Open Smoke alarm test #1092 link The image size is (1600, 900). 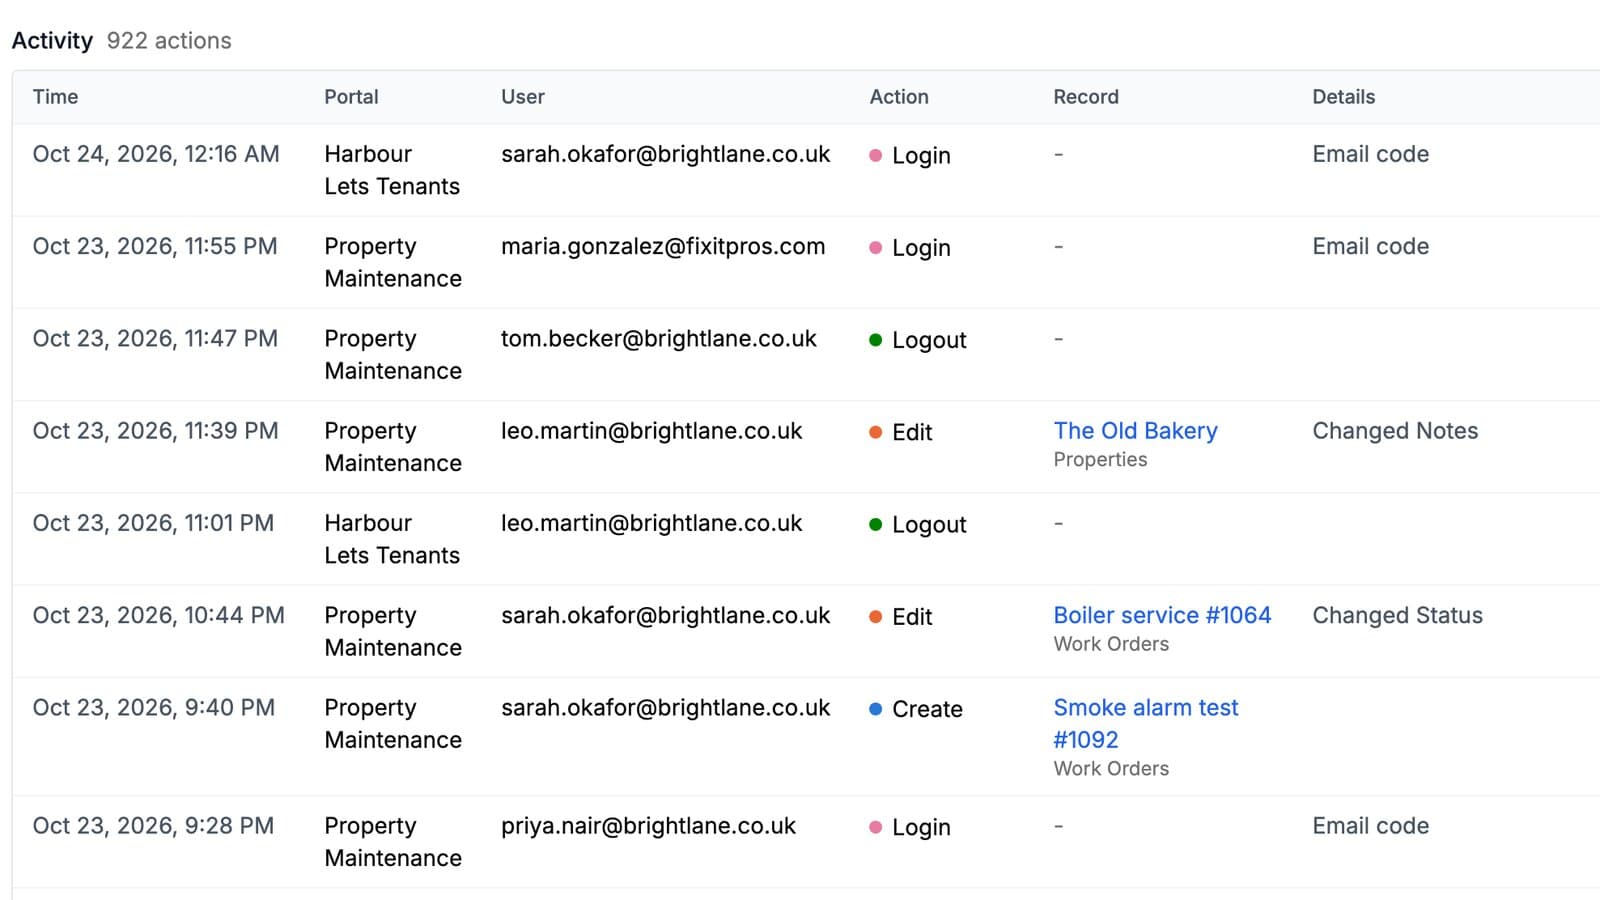(x=1146, y=723)
